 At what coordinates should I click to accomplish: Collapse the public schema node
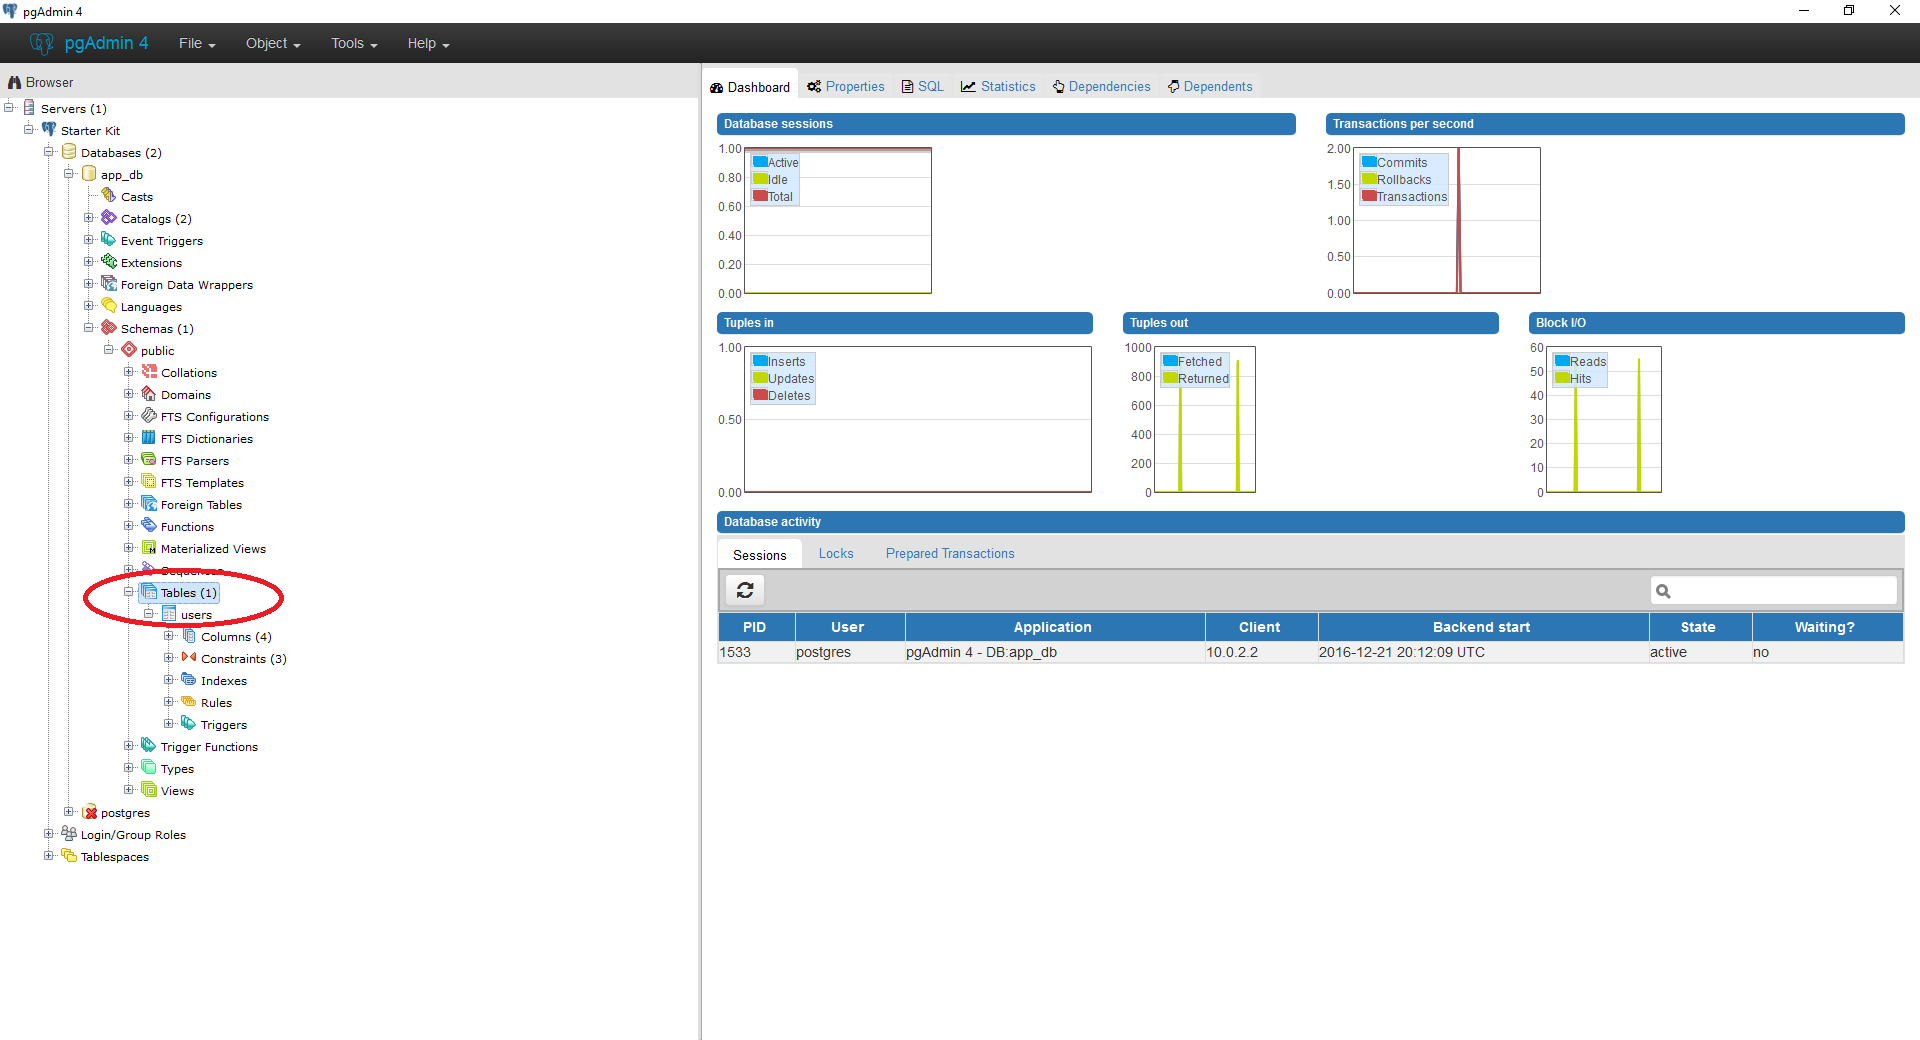coord(109,350)
